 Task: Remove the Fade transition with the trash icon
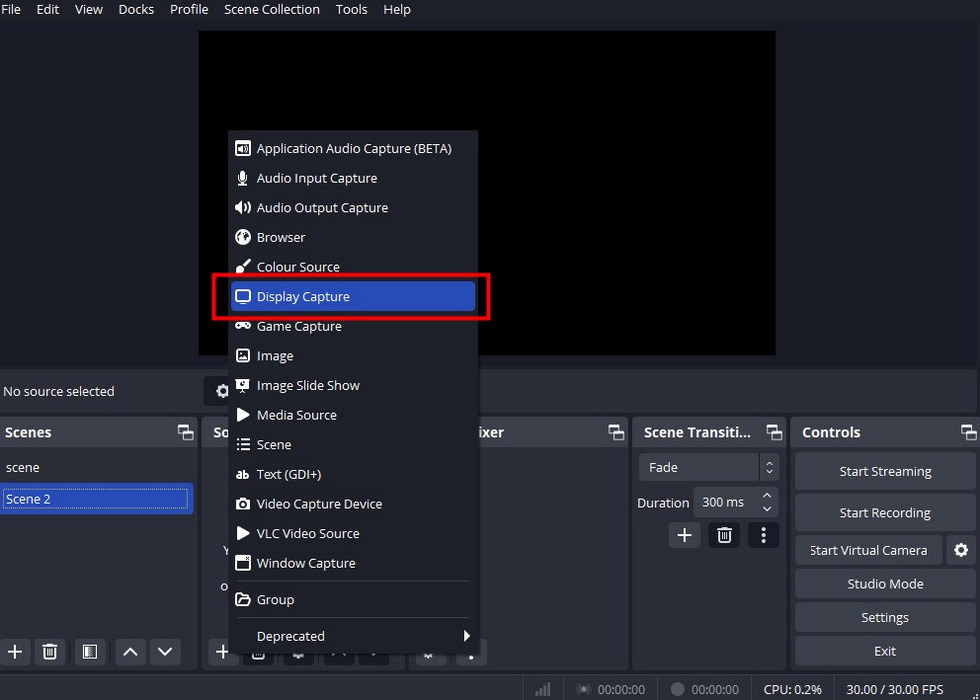point(724,536)
